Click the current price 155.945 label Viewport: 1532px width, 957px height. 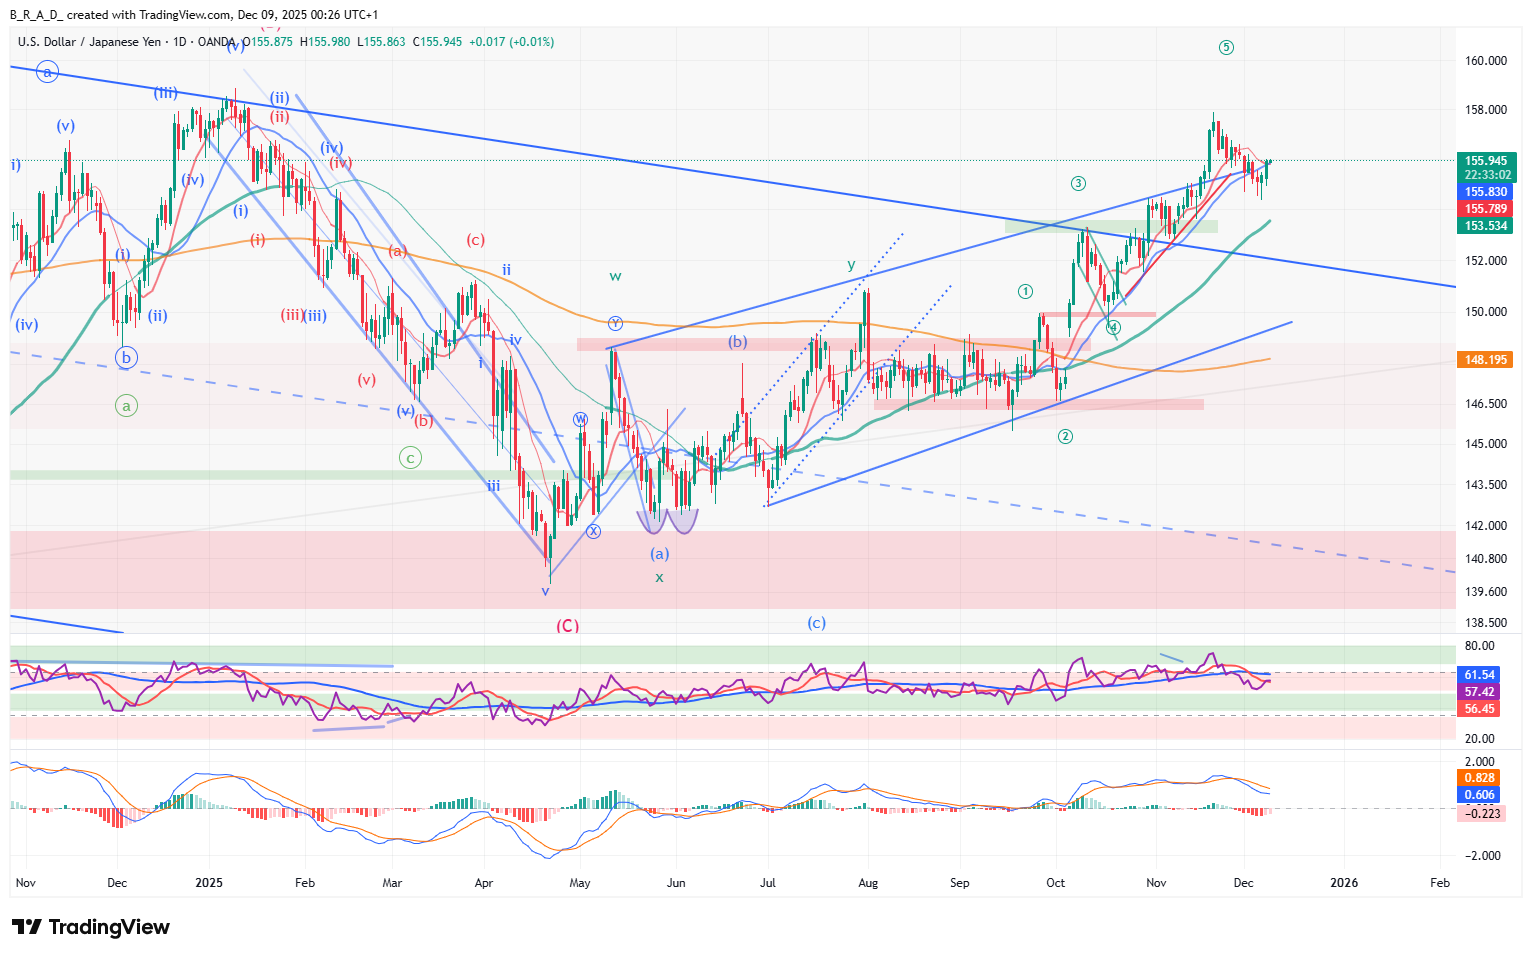[1486, 161]
